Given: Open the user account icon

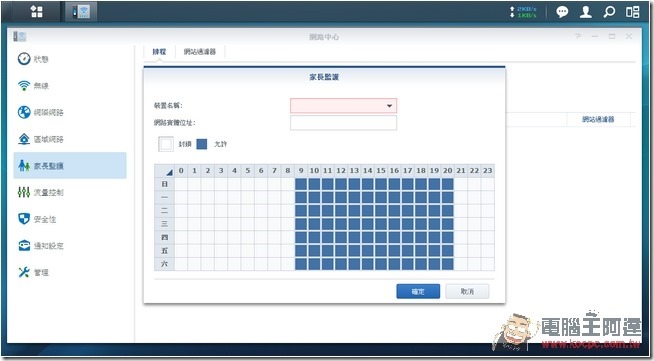Looking at the screenshot, I should click(x=586, y=12).
